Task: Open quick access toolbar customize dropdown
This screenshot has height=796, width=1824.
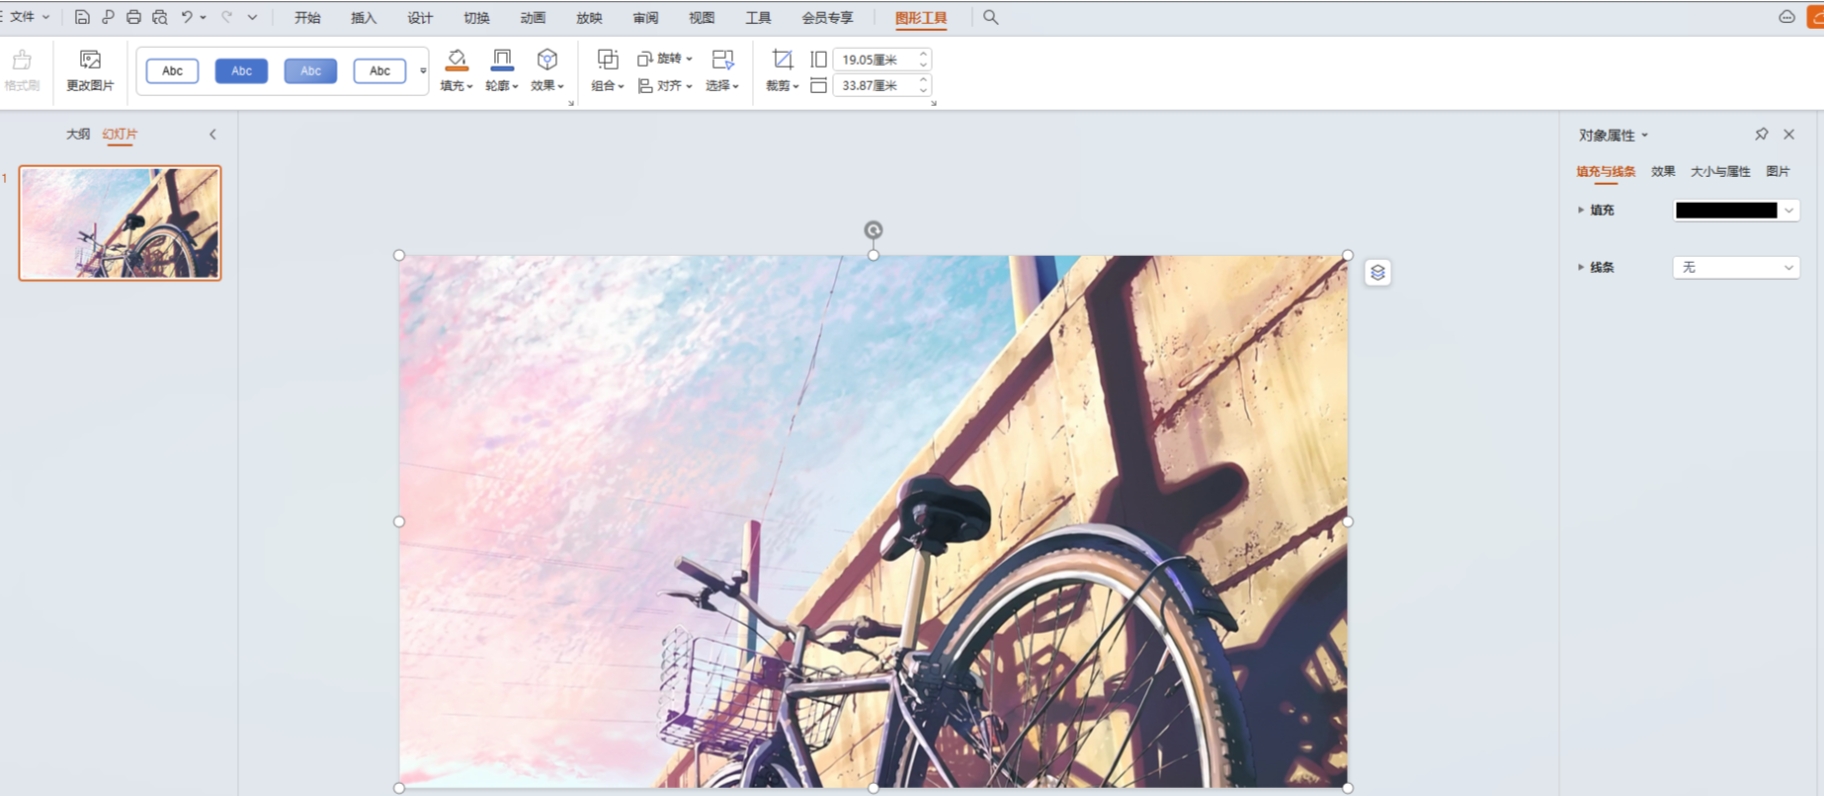Action: [x=252, y=17]
